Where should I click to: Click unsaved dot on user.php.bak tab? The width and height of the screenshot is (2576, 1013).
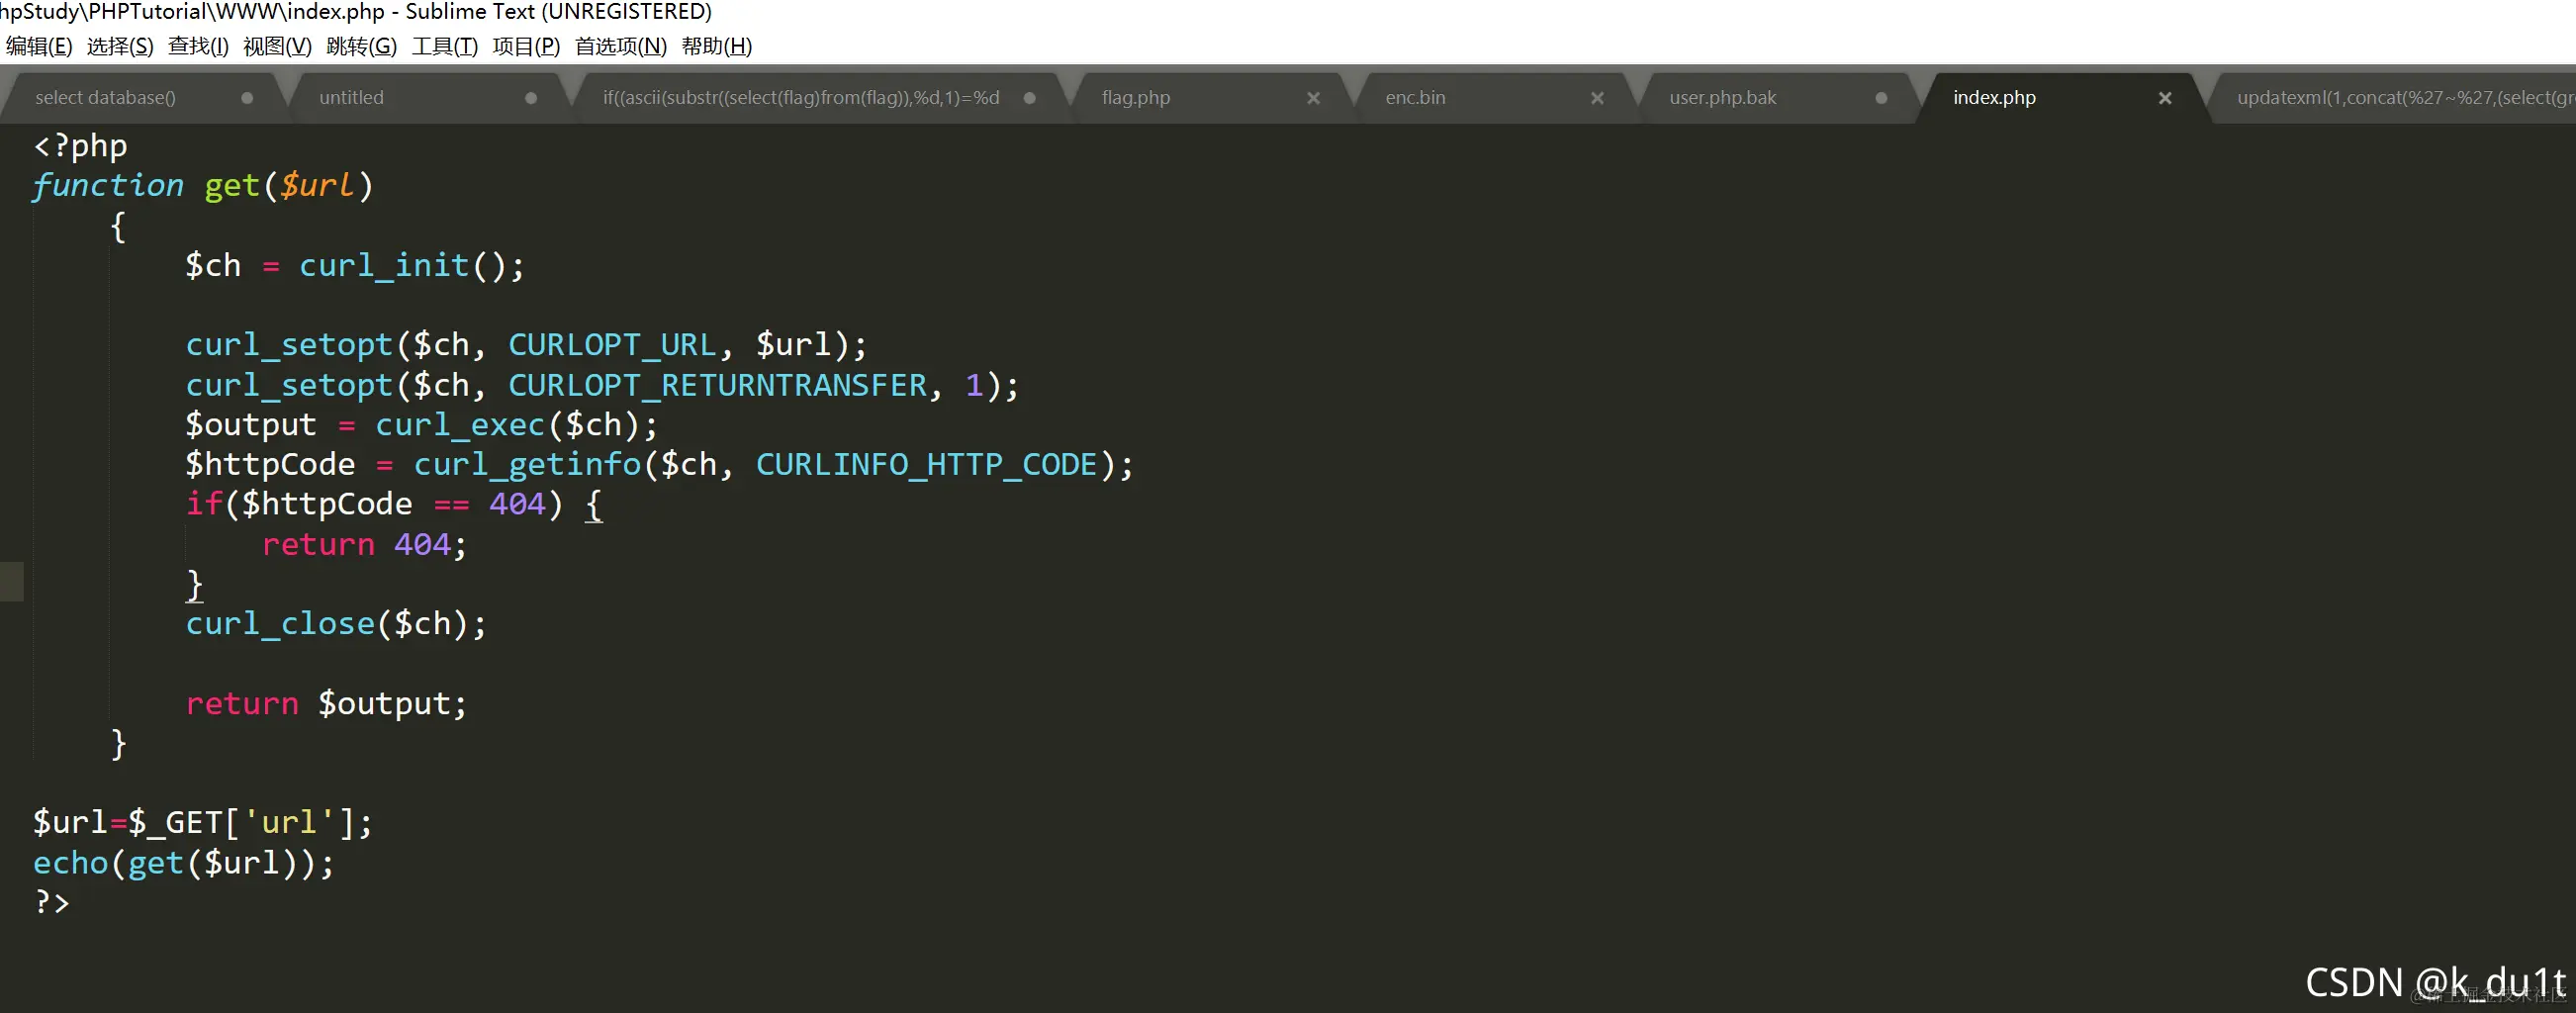tap(1881, 98)
